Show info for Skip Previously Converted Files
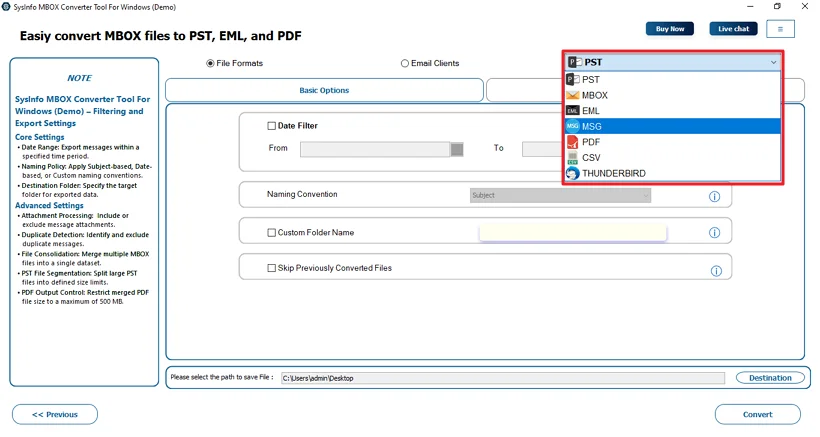This screenshot has height=437, width=820. (716, 271)
